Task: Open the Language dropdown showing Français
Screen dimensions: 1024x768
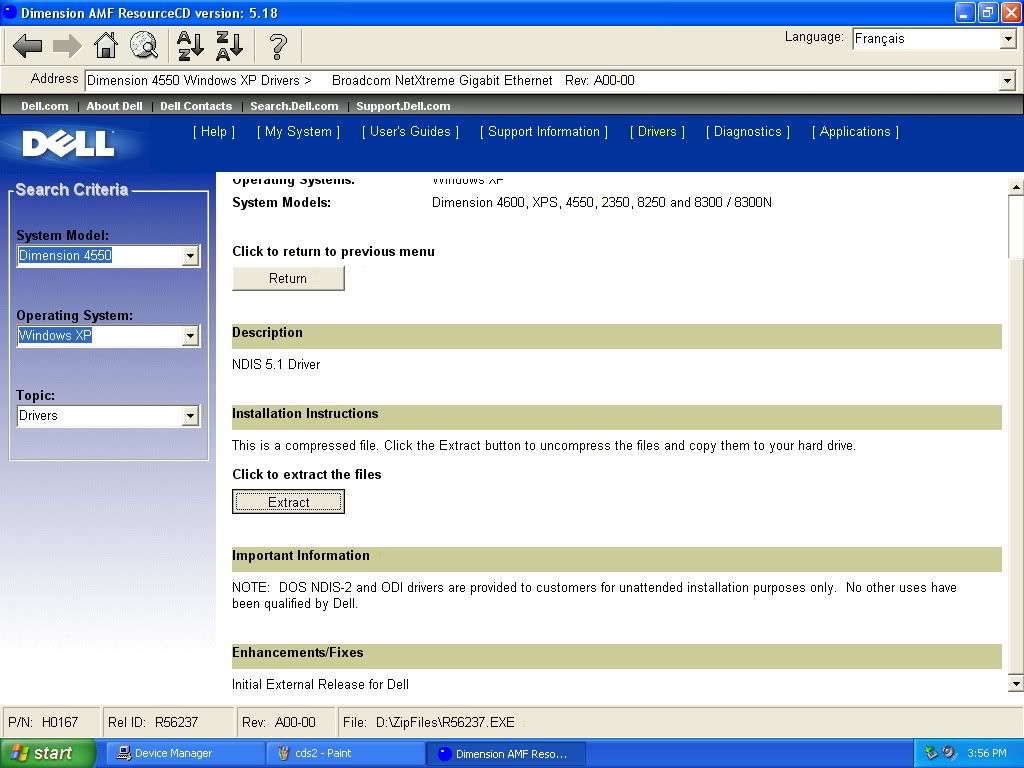Action: (x=934, y=39)
